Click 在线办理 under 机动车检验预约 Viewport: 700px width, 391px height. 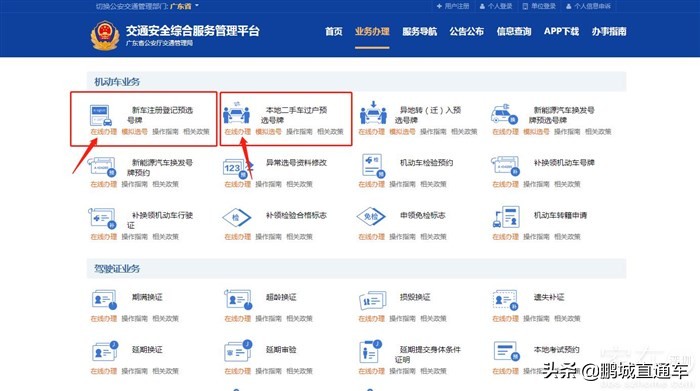[371, 184]
